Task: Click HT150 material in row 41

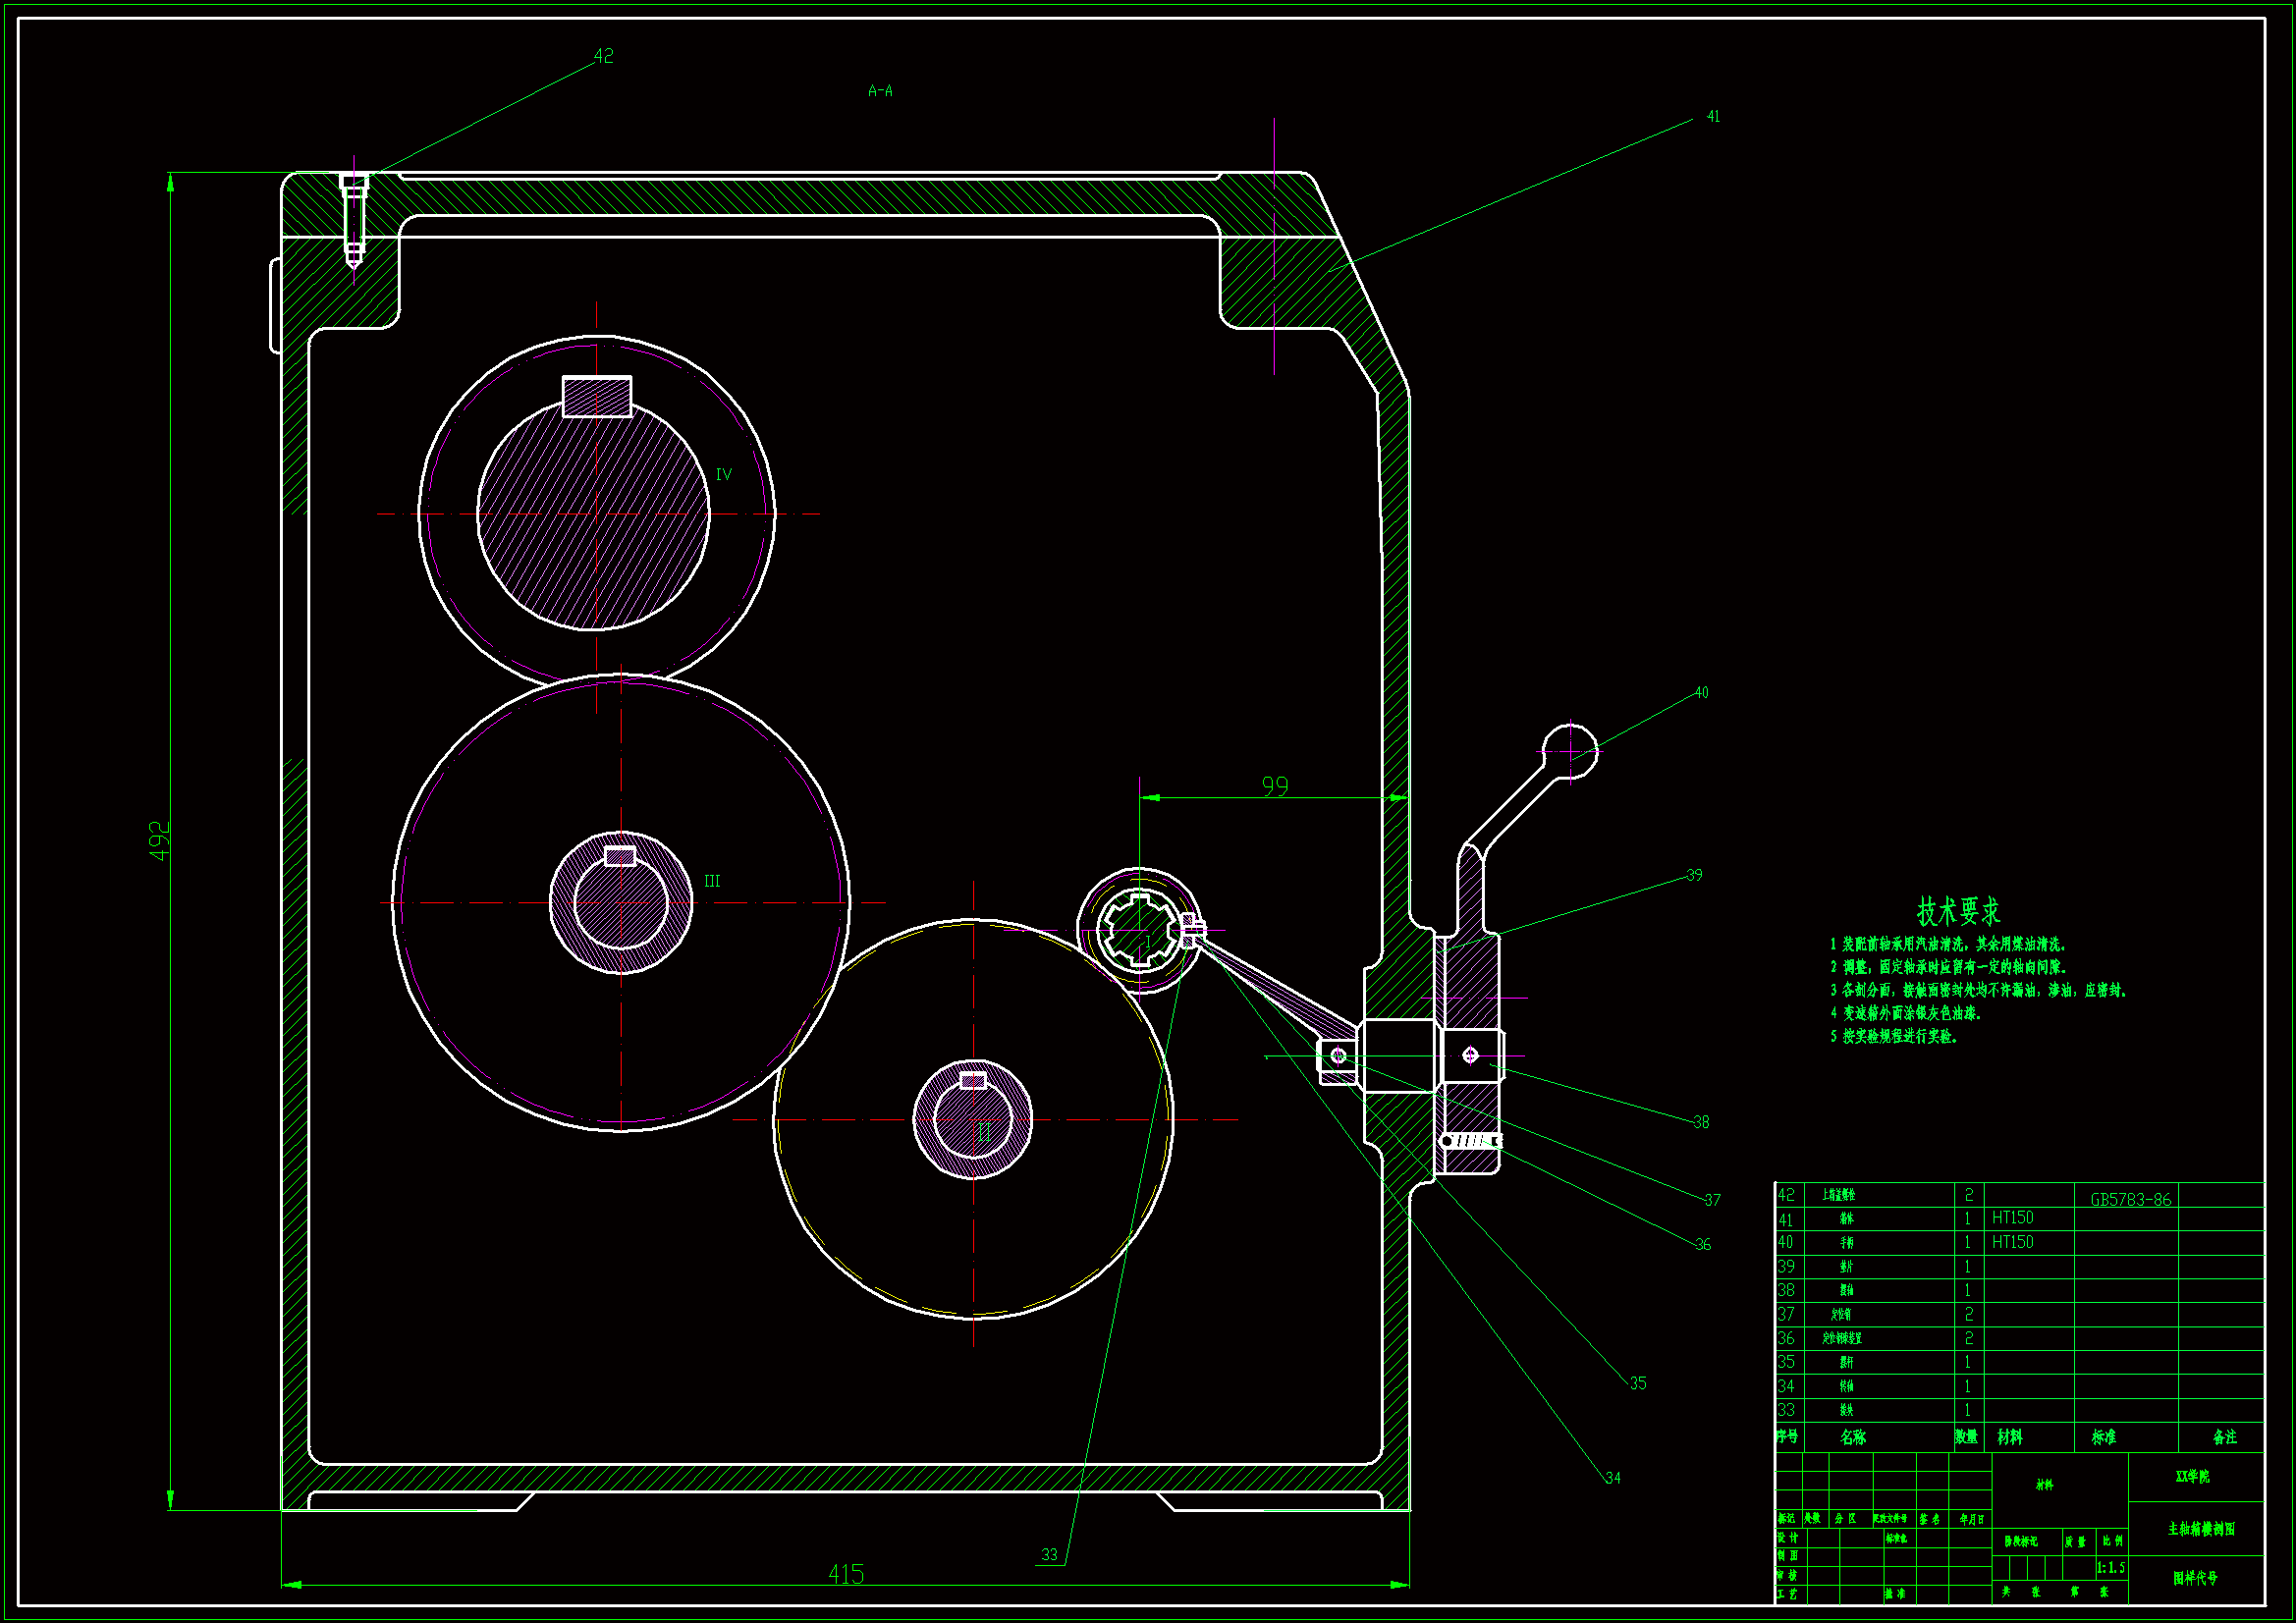Action: click(x=2012, y=1218)
